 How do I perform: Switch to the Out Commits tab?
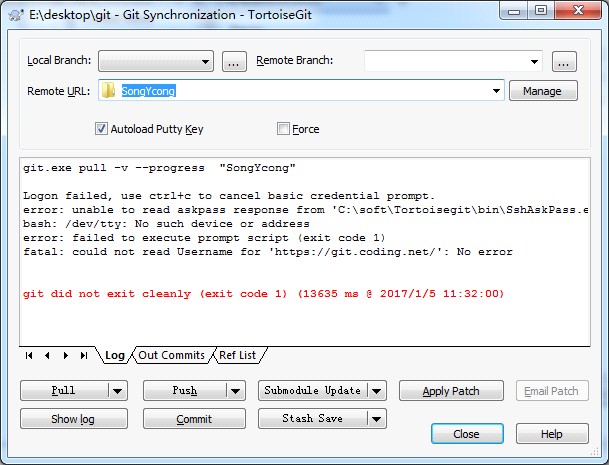tap(171, 355)
